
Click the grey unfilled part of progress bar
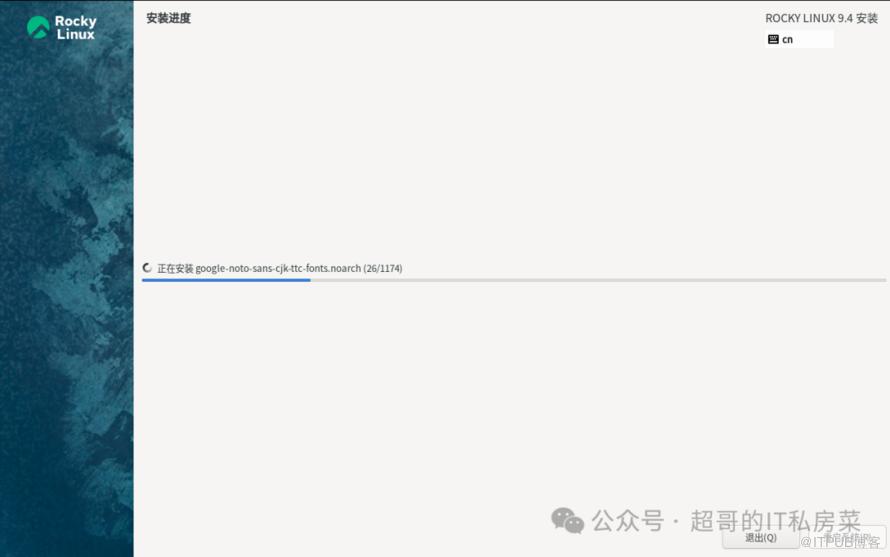coord(598,280)
